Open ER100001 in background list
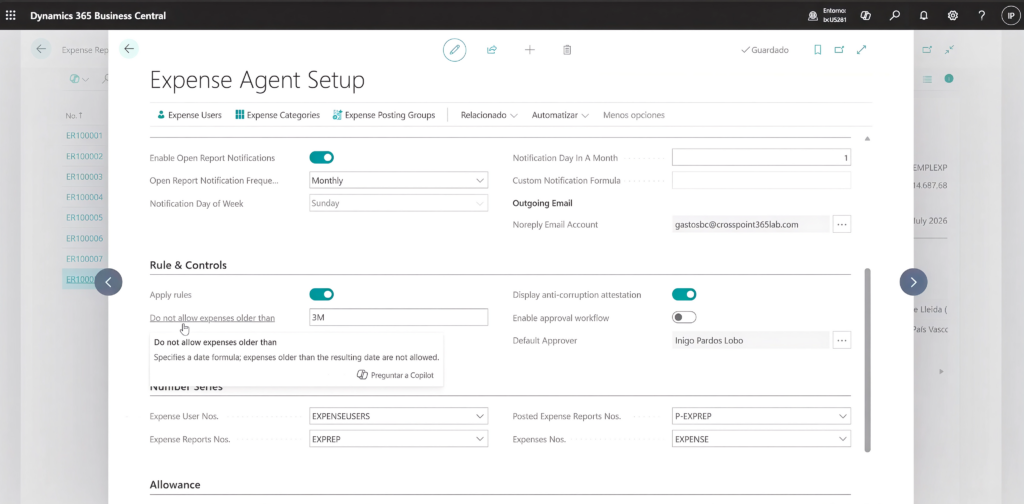 (x=84, y=136)
